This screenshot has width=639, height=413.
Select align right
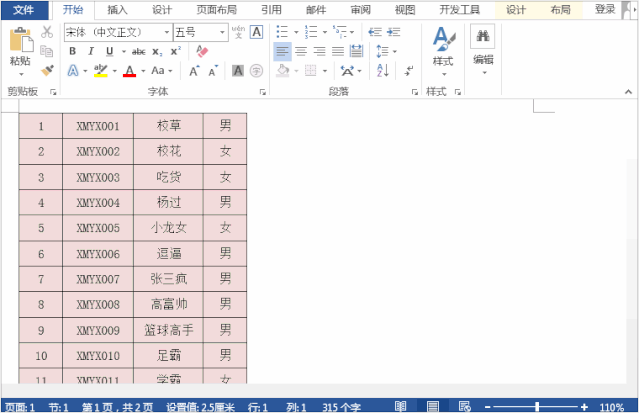[320, 51]
